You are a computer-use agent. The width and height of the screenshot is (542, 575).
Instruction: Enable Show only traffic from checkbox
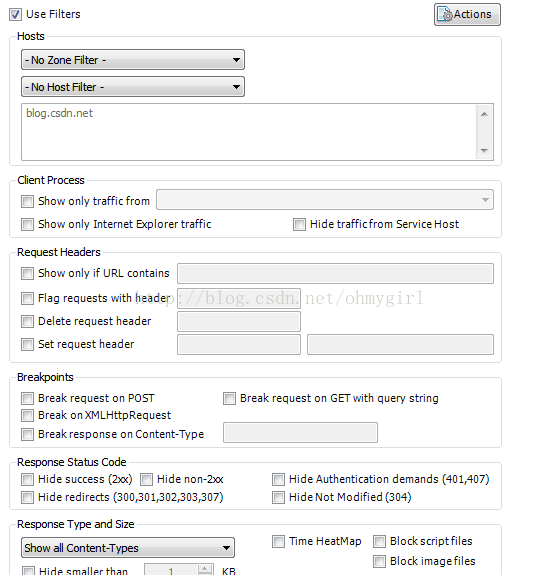tap(28, 201)
